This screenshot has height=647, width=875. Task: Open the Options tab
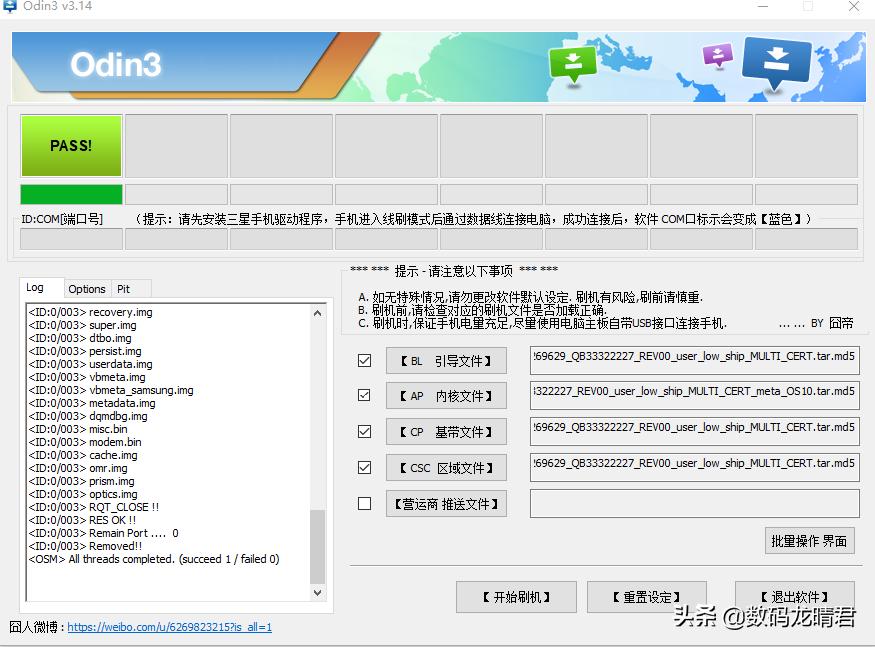(87, 289)
